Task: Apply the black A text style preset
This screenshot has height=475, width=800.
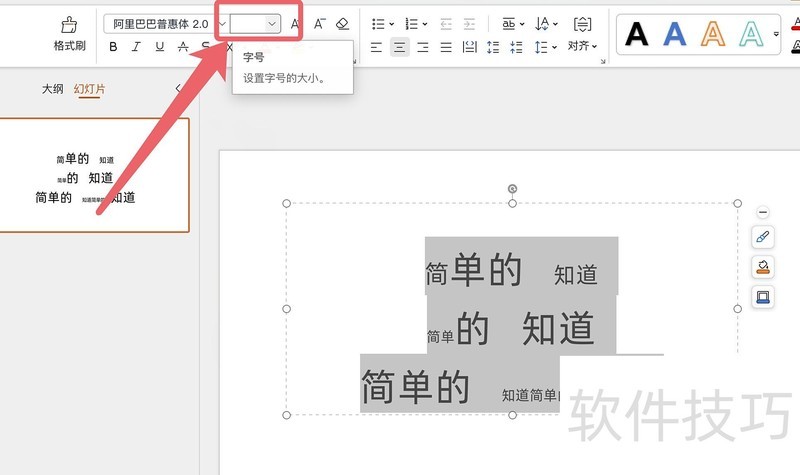Action: click(x=637, y=34)
